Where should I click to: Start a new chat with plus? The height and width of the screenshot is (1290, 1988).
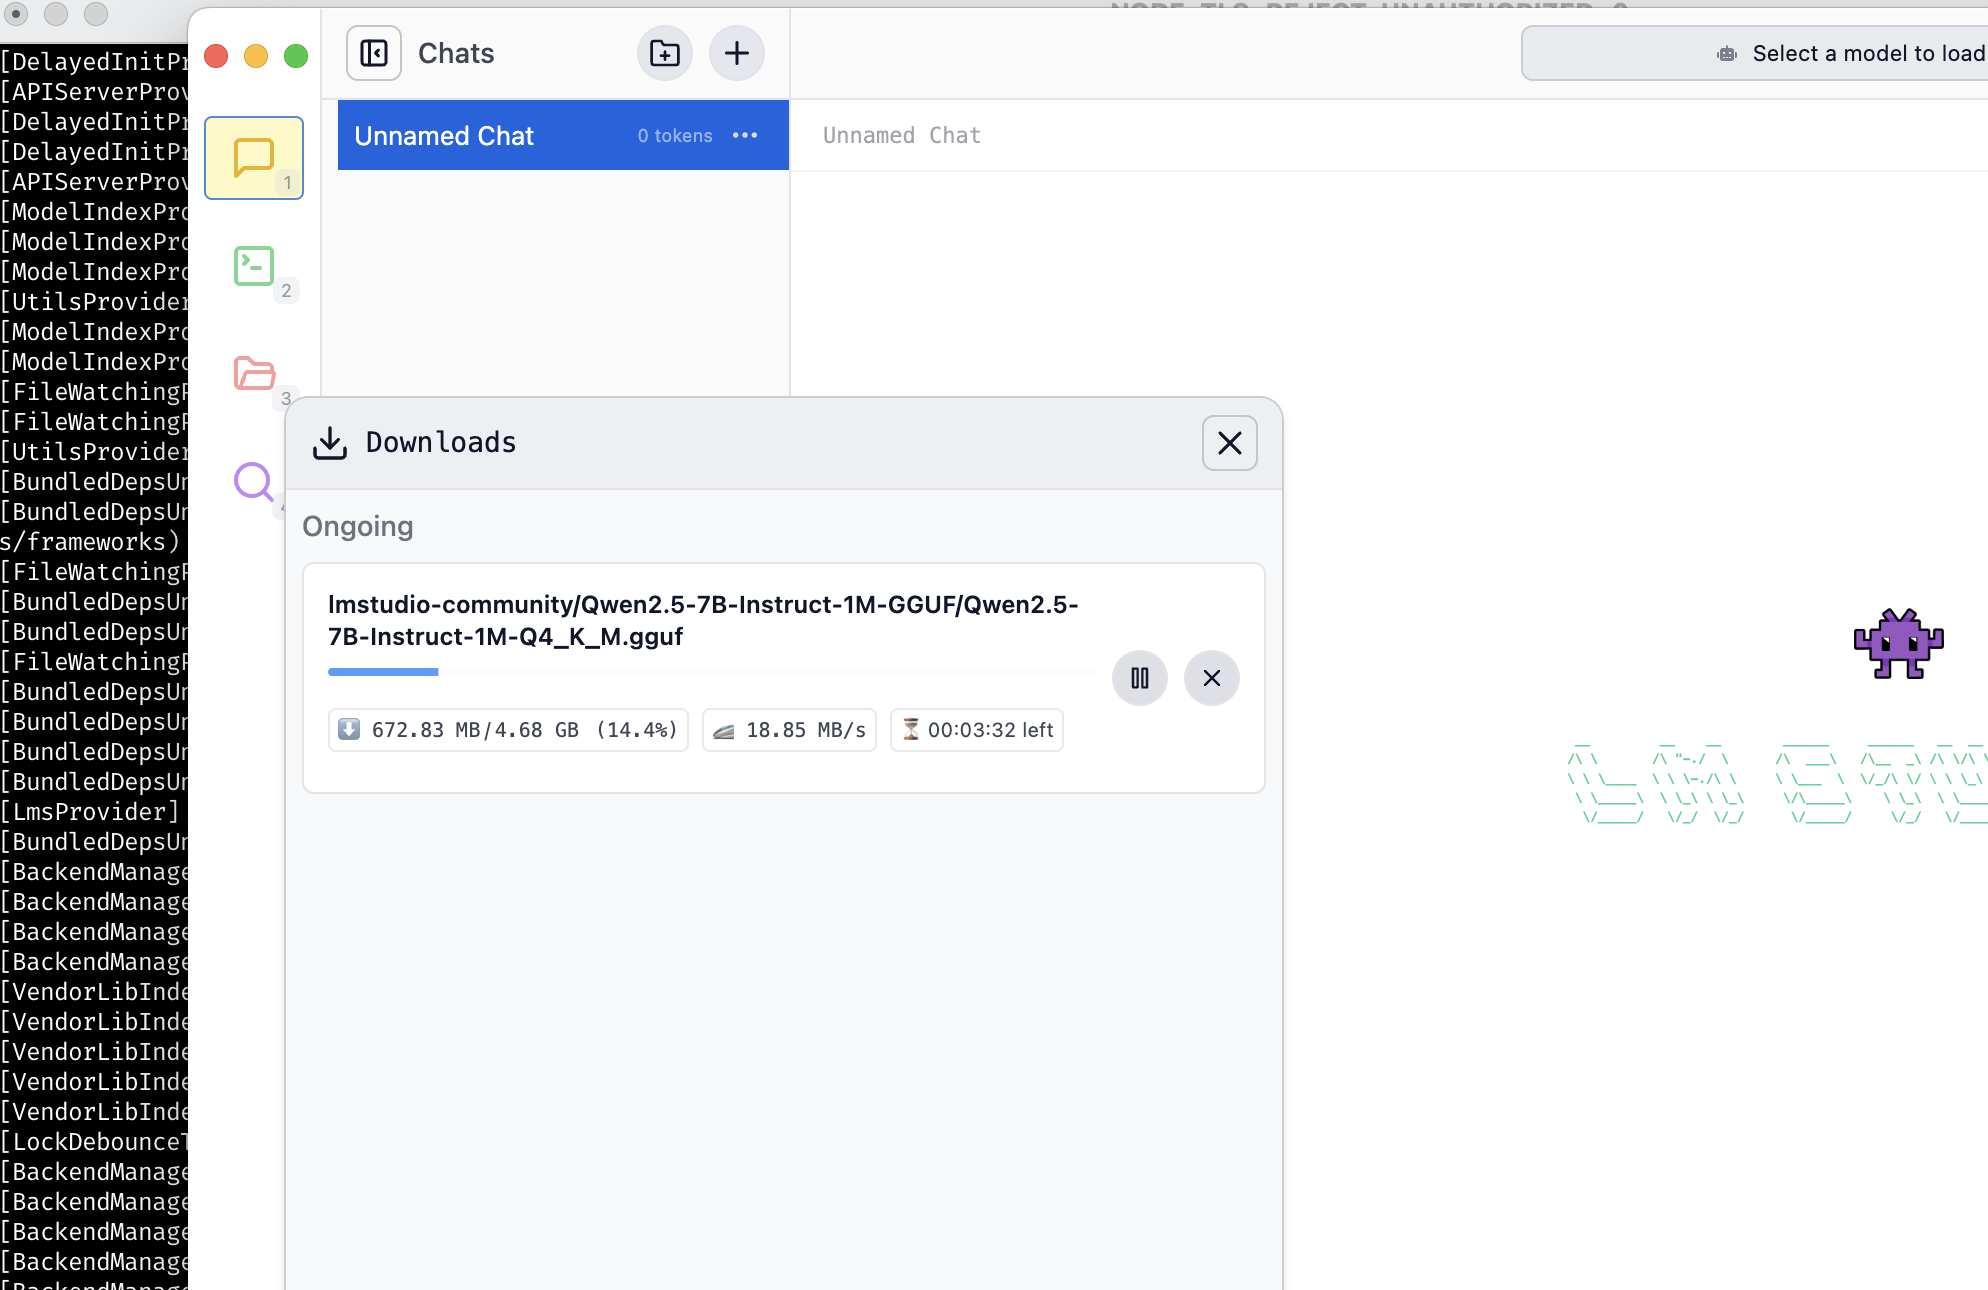[x=737, y=53]
